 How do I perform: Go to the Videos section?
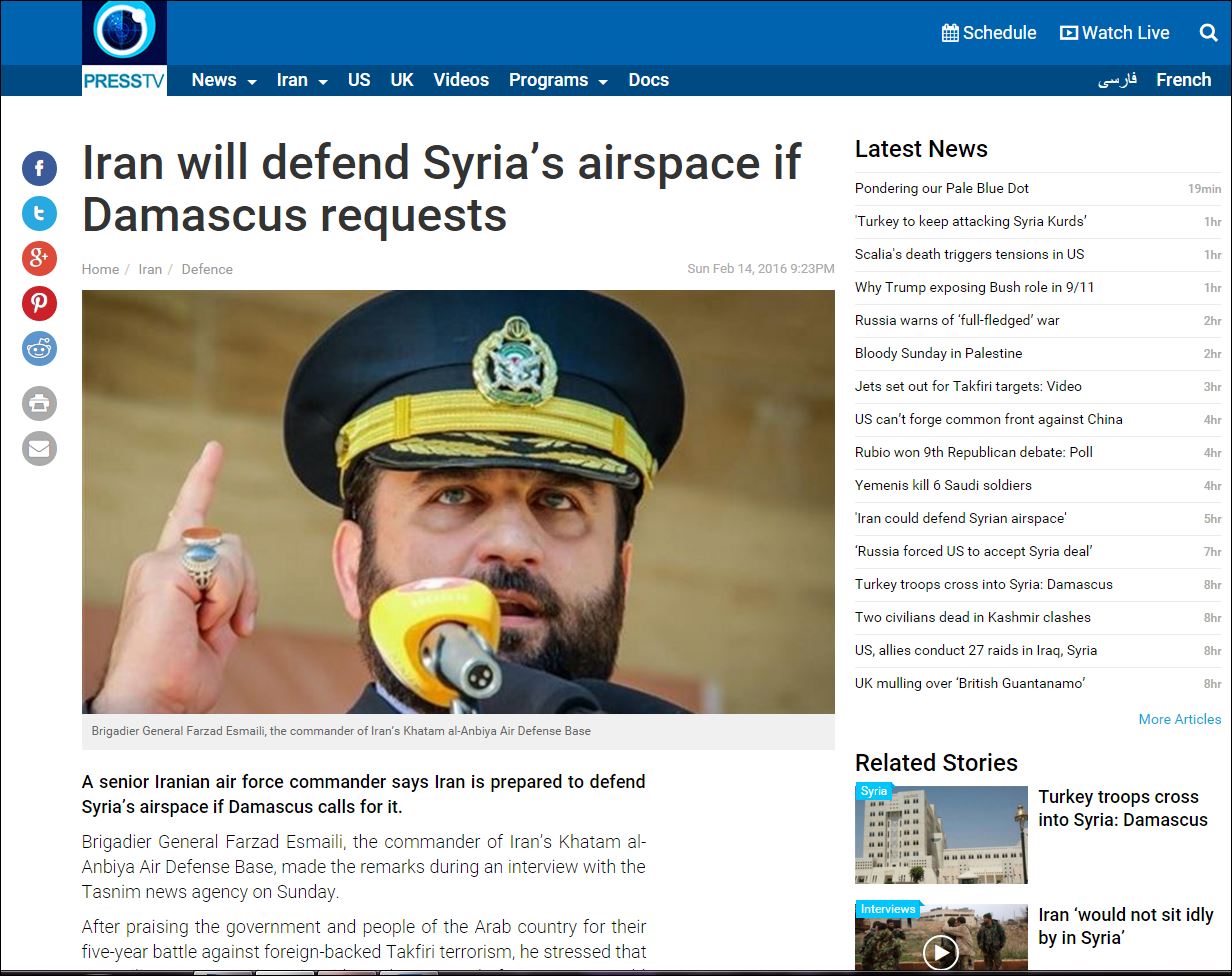pos(461,80)
